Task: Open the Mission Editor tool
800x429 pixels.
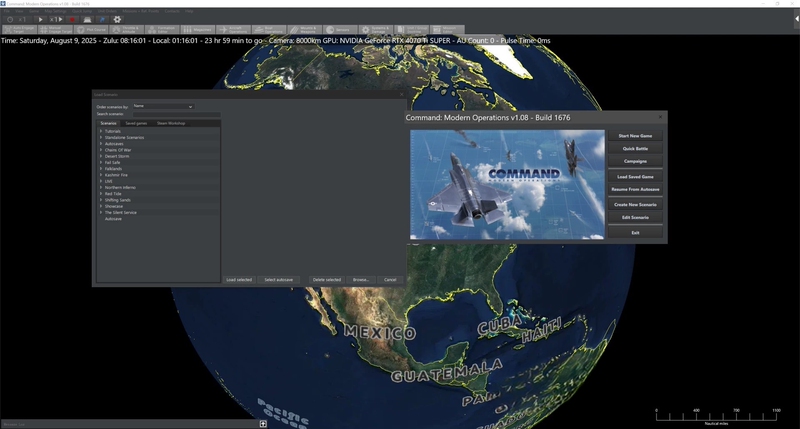Action: click(x=447, y=30)
